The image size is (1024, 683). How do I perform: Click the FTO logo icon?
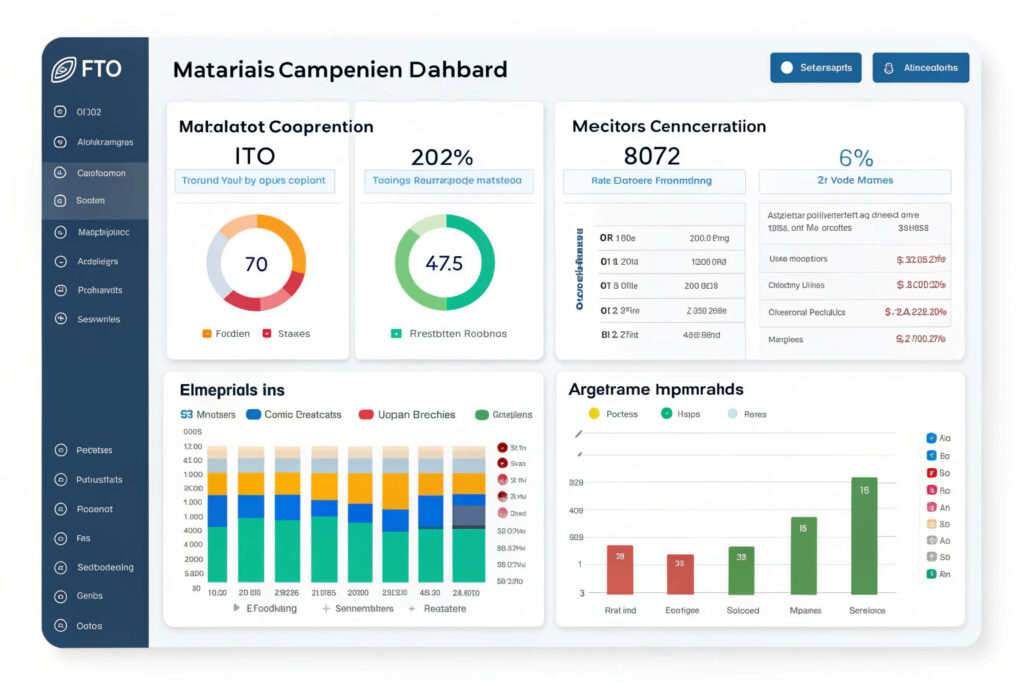coord(62,69)
